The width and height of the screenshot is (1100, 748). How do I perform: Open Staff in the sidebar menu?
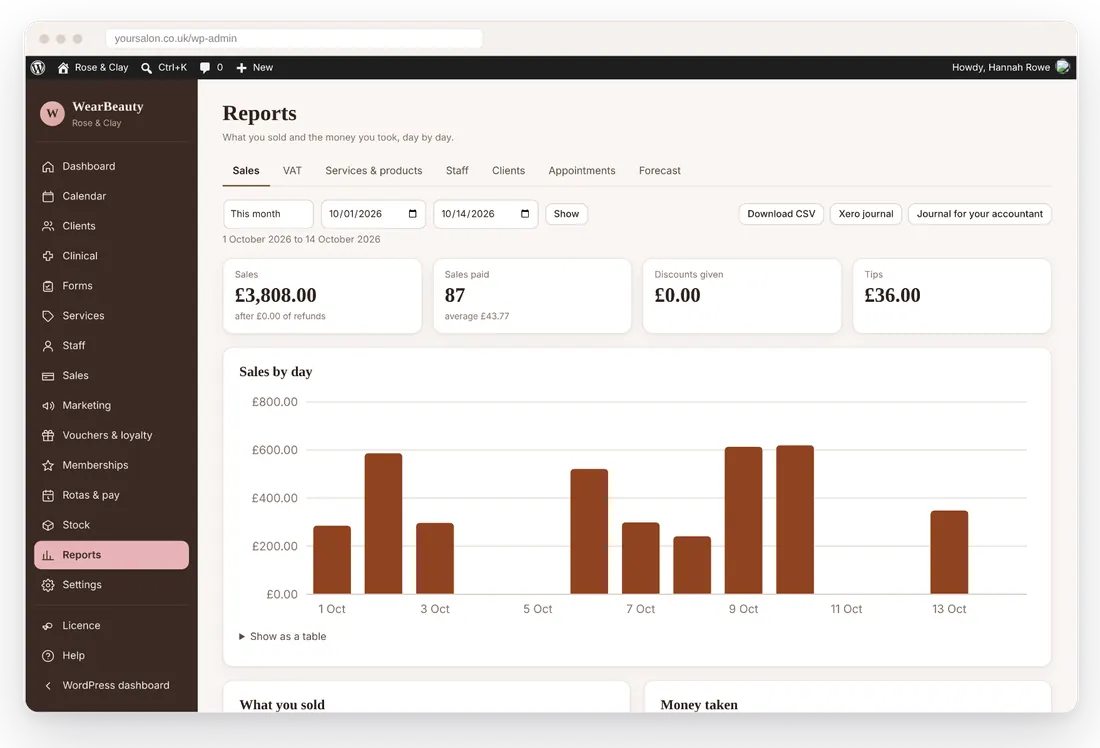click(111, 346)
